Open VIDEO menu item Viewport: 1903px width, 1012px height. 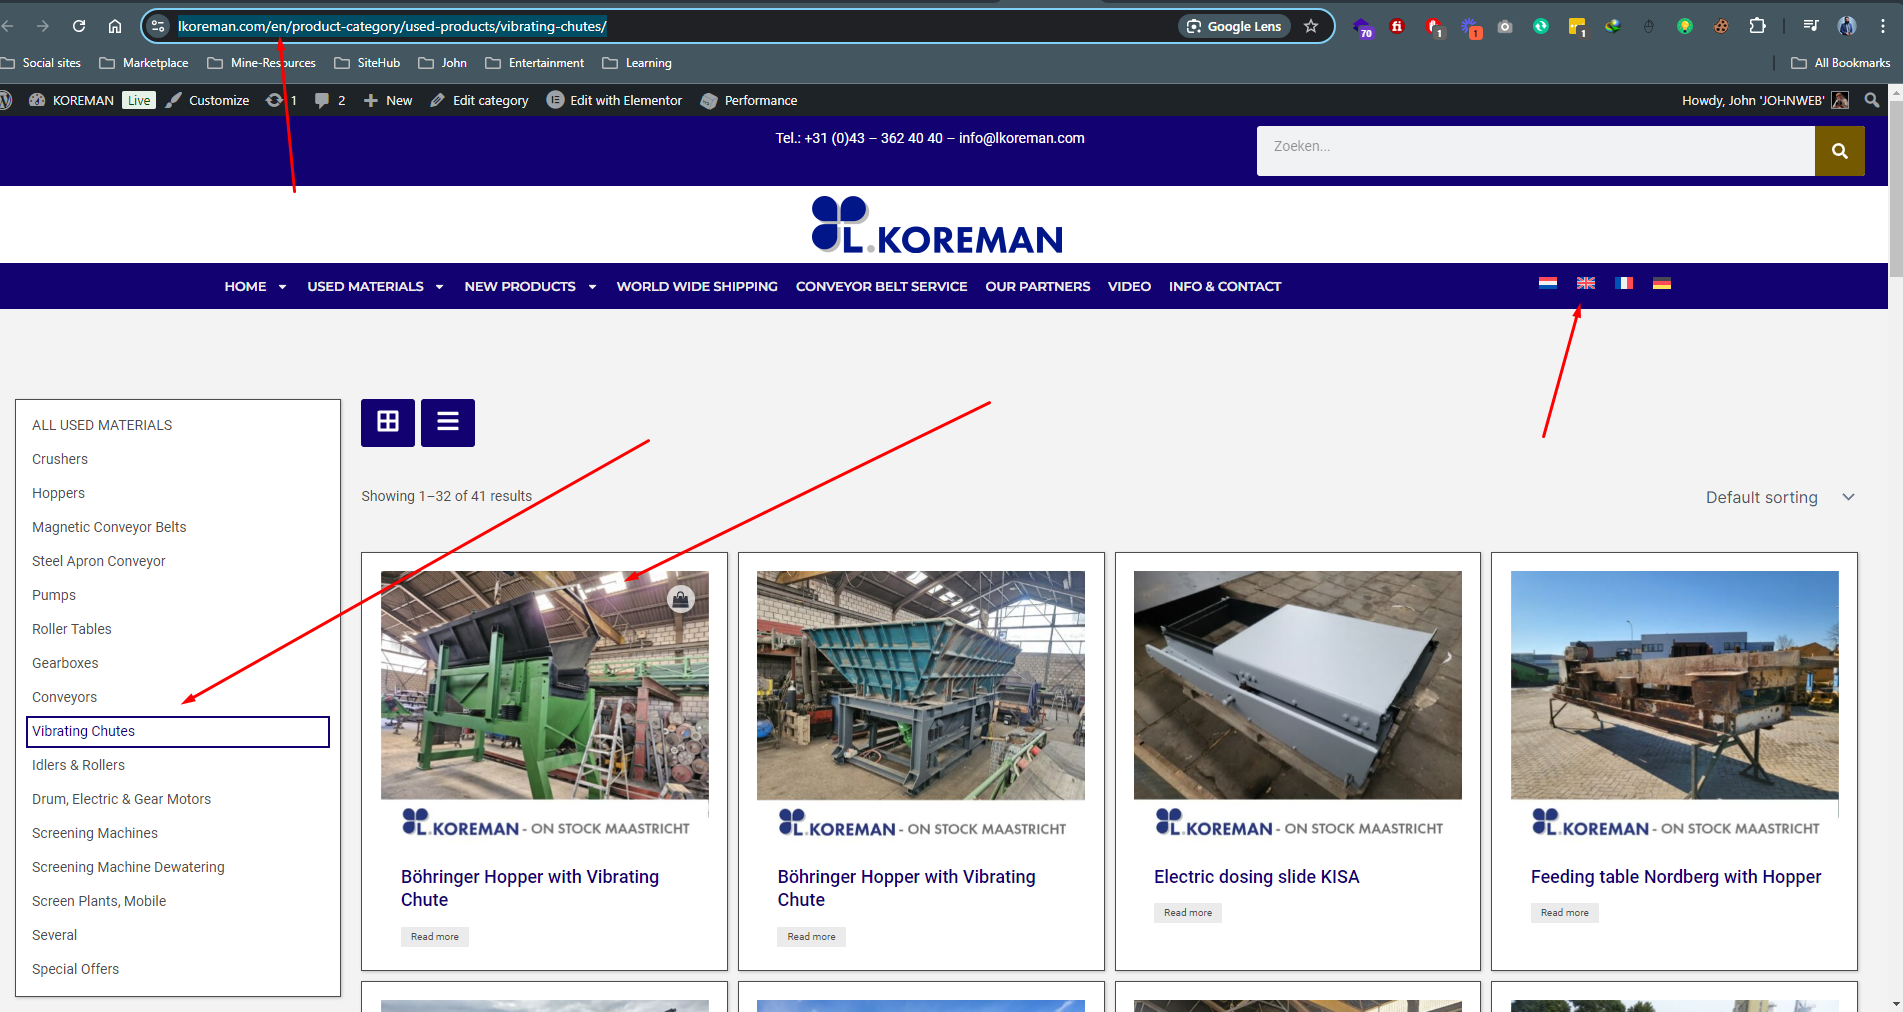click(x=1129, y=286)
